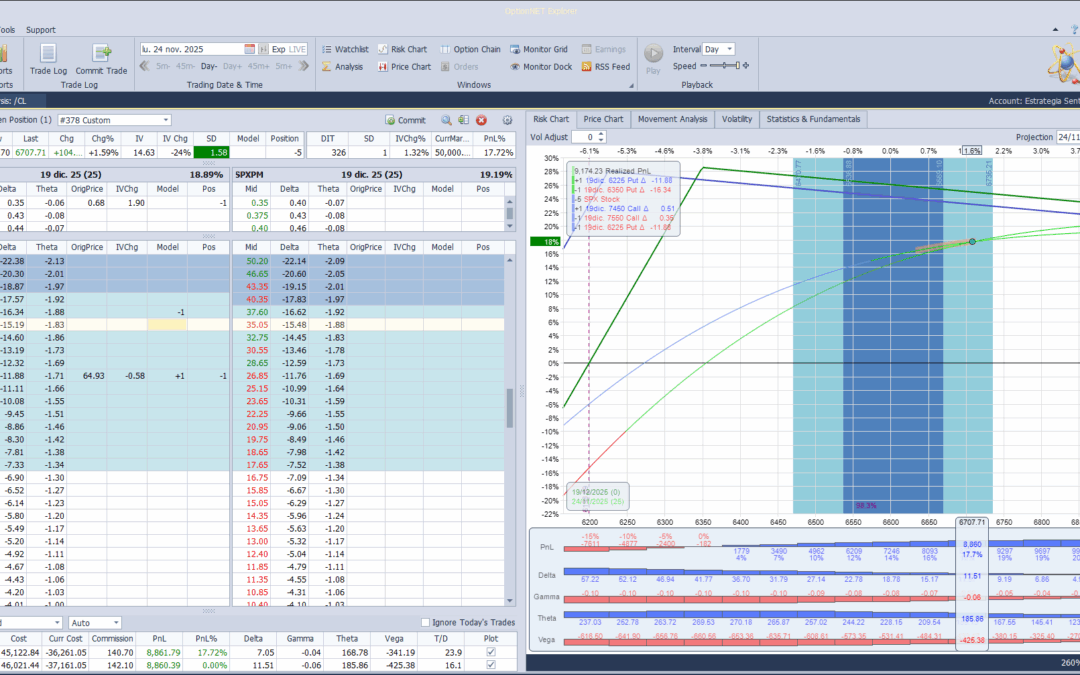Toggle Plot checkbox in the 23.9 T/D row
Image resolution: width=1080 pixels, height=675 pixels.
click(490, 652)
